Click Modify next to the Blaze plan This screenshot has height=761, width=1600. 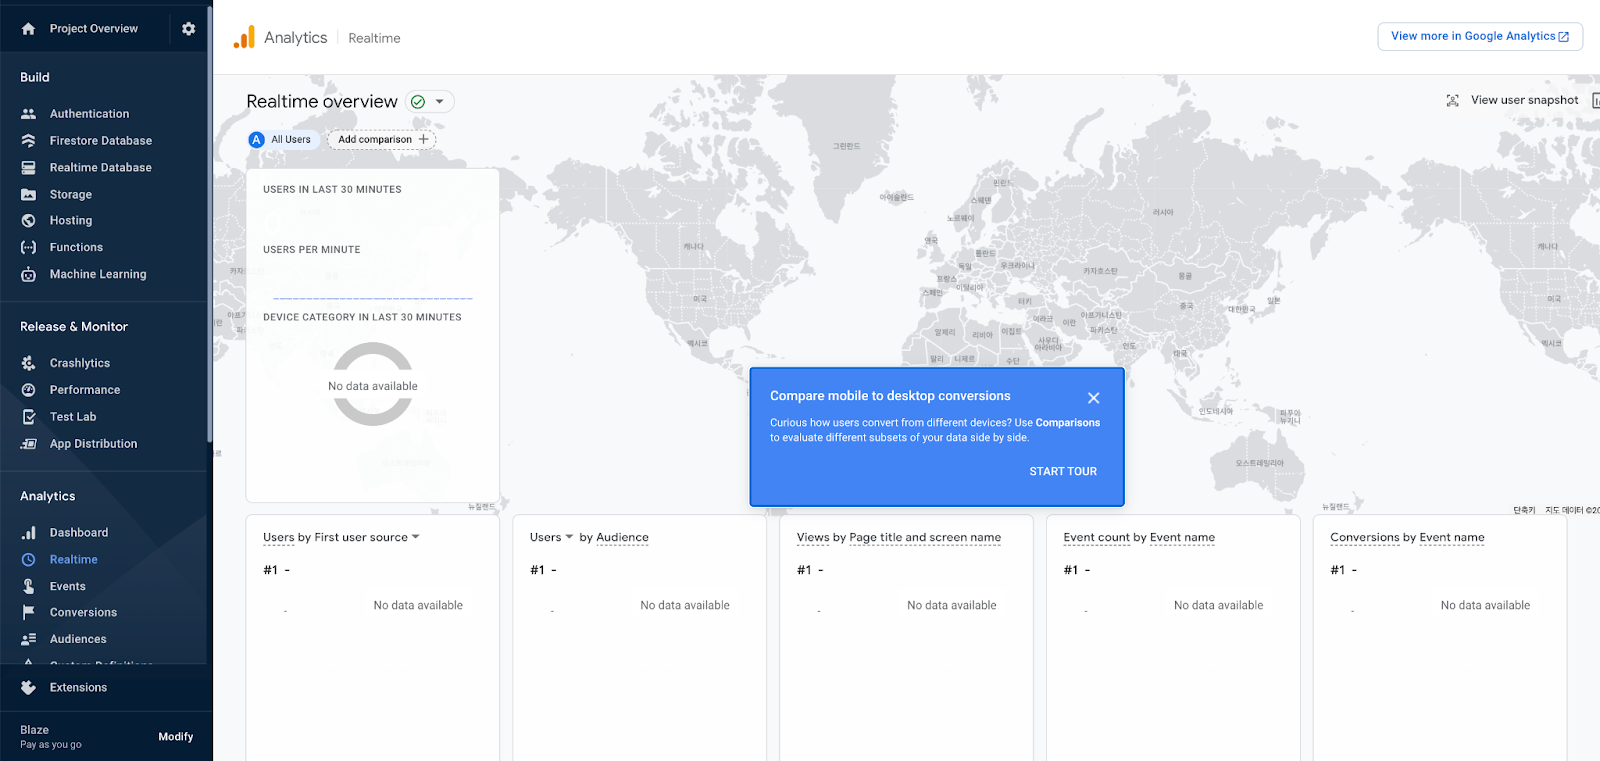(x=175, y=737)
